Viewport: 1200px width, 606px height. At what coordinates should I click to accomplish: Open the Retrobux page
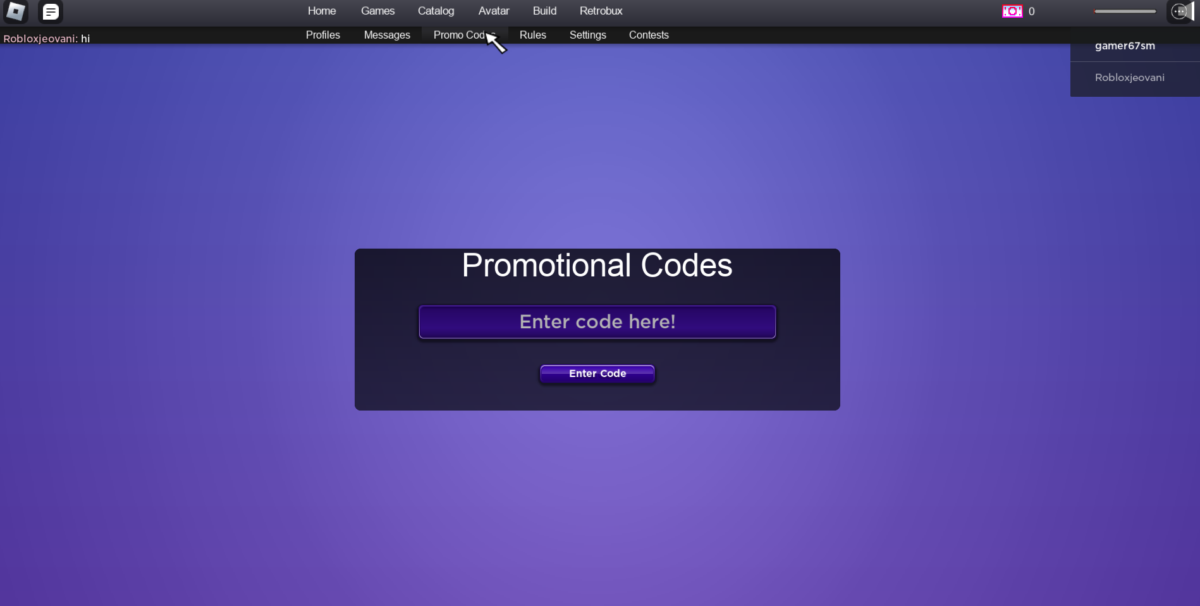point(600,11)
